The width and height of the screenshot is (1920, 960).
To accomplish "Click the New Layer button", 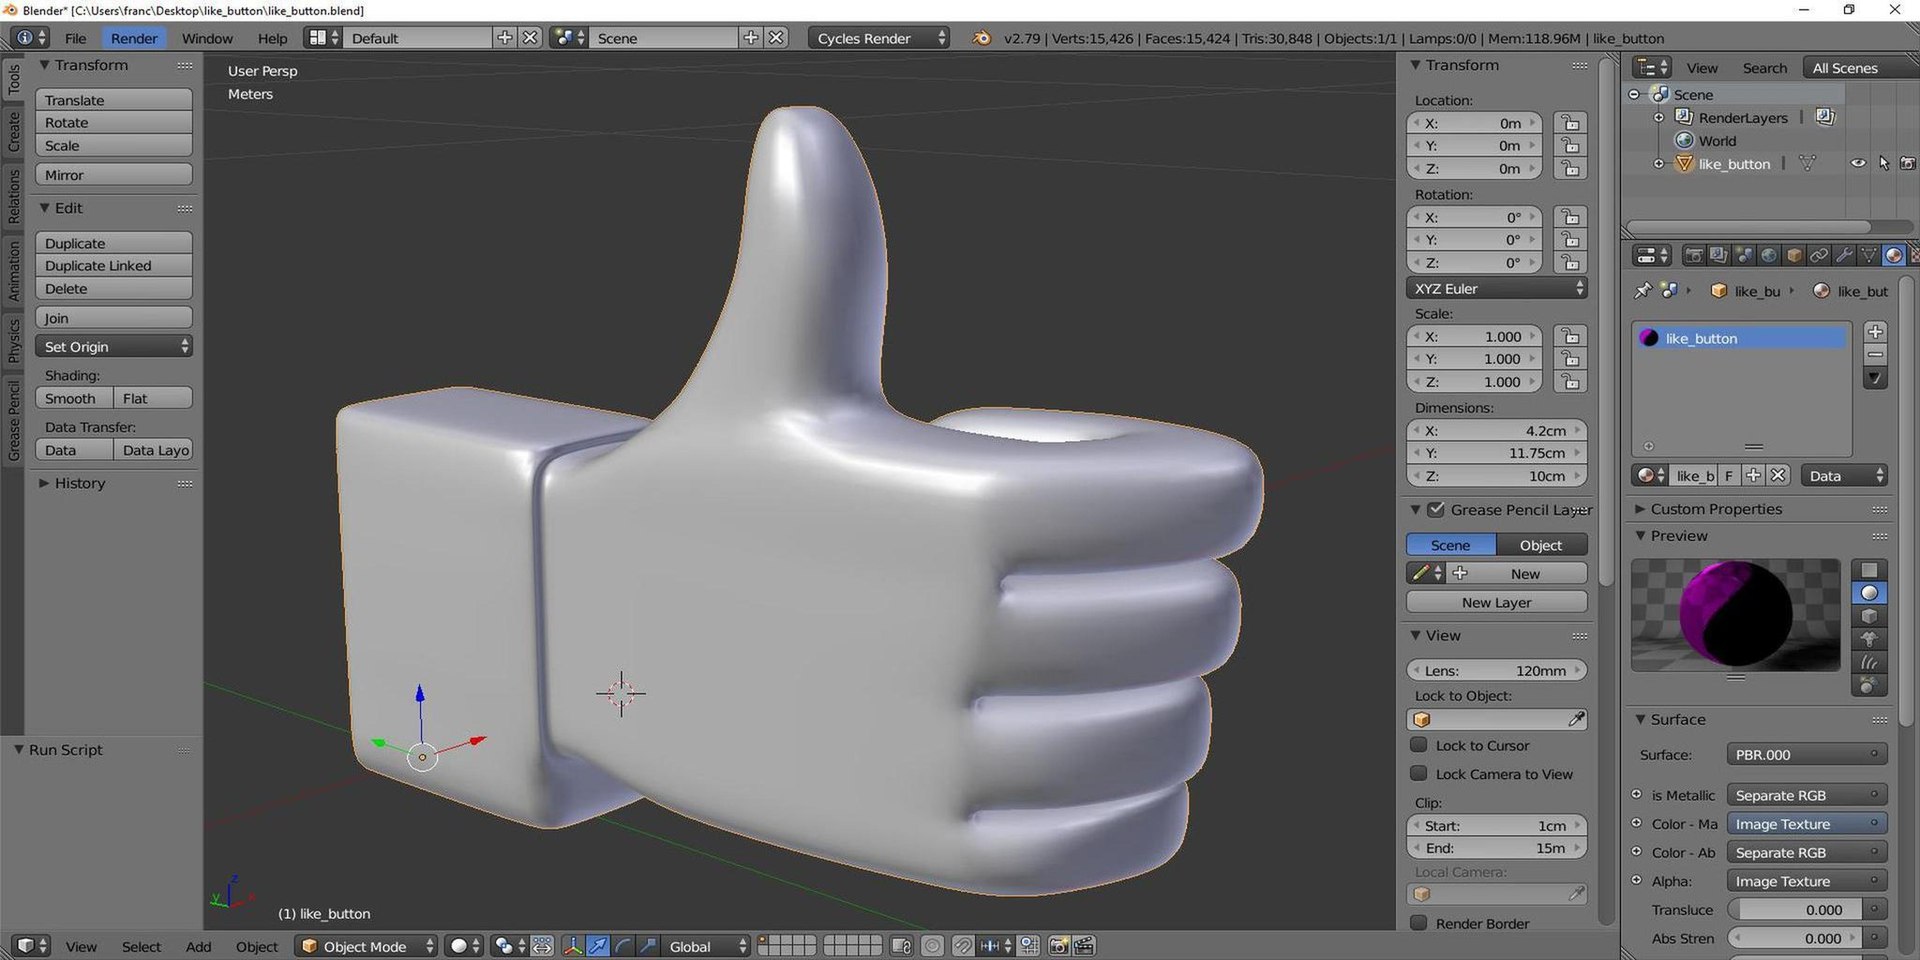I will [x=1497, y=603].
